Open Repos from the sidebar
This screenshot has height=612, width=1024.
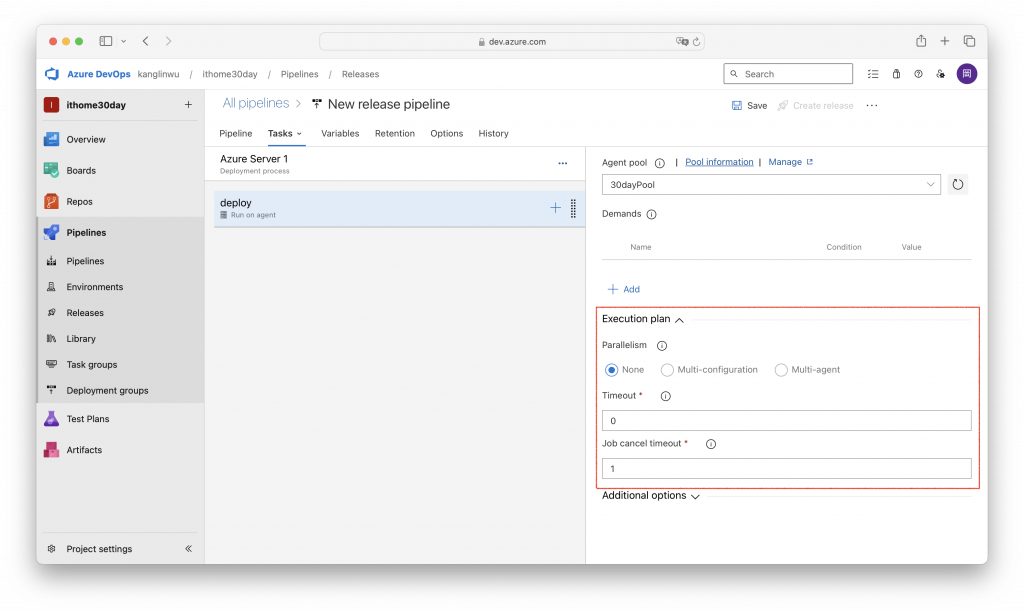click(x=79, y=202)
